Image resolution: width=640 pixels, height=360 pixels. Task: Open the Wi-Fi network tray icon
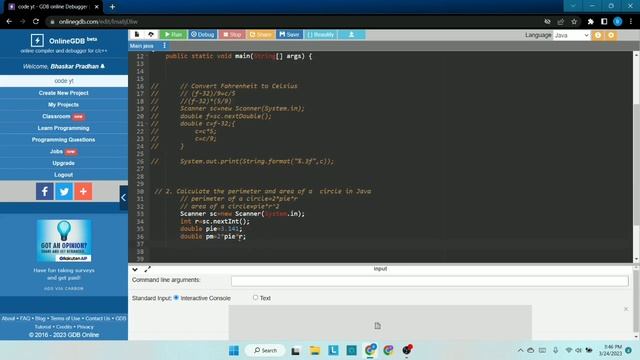(569, 350)
